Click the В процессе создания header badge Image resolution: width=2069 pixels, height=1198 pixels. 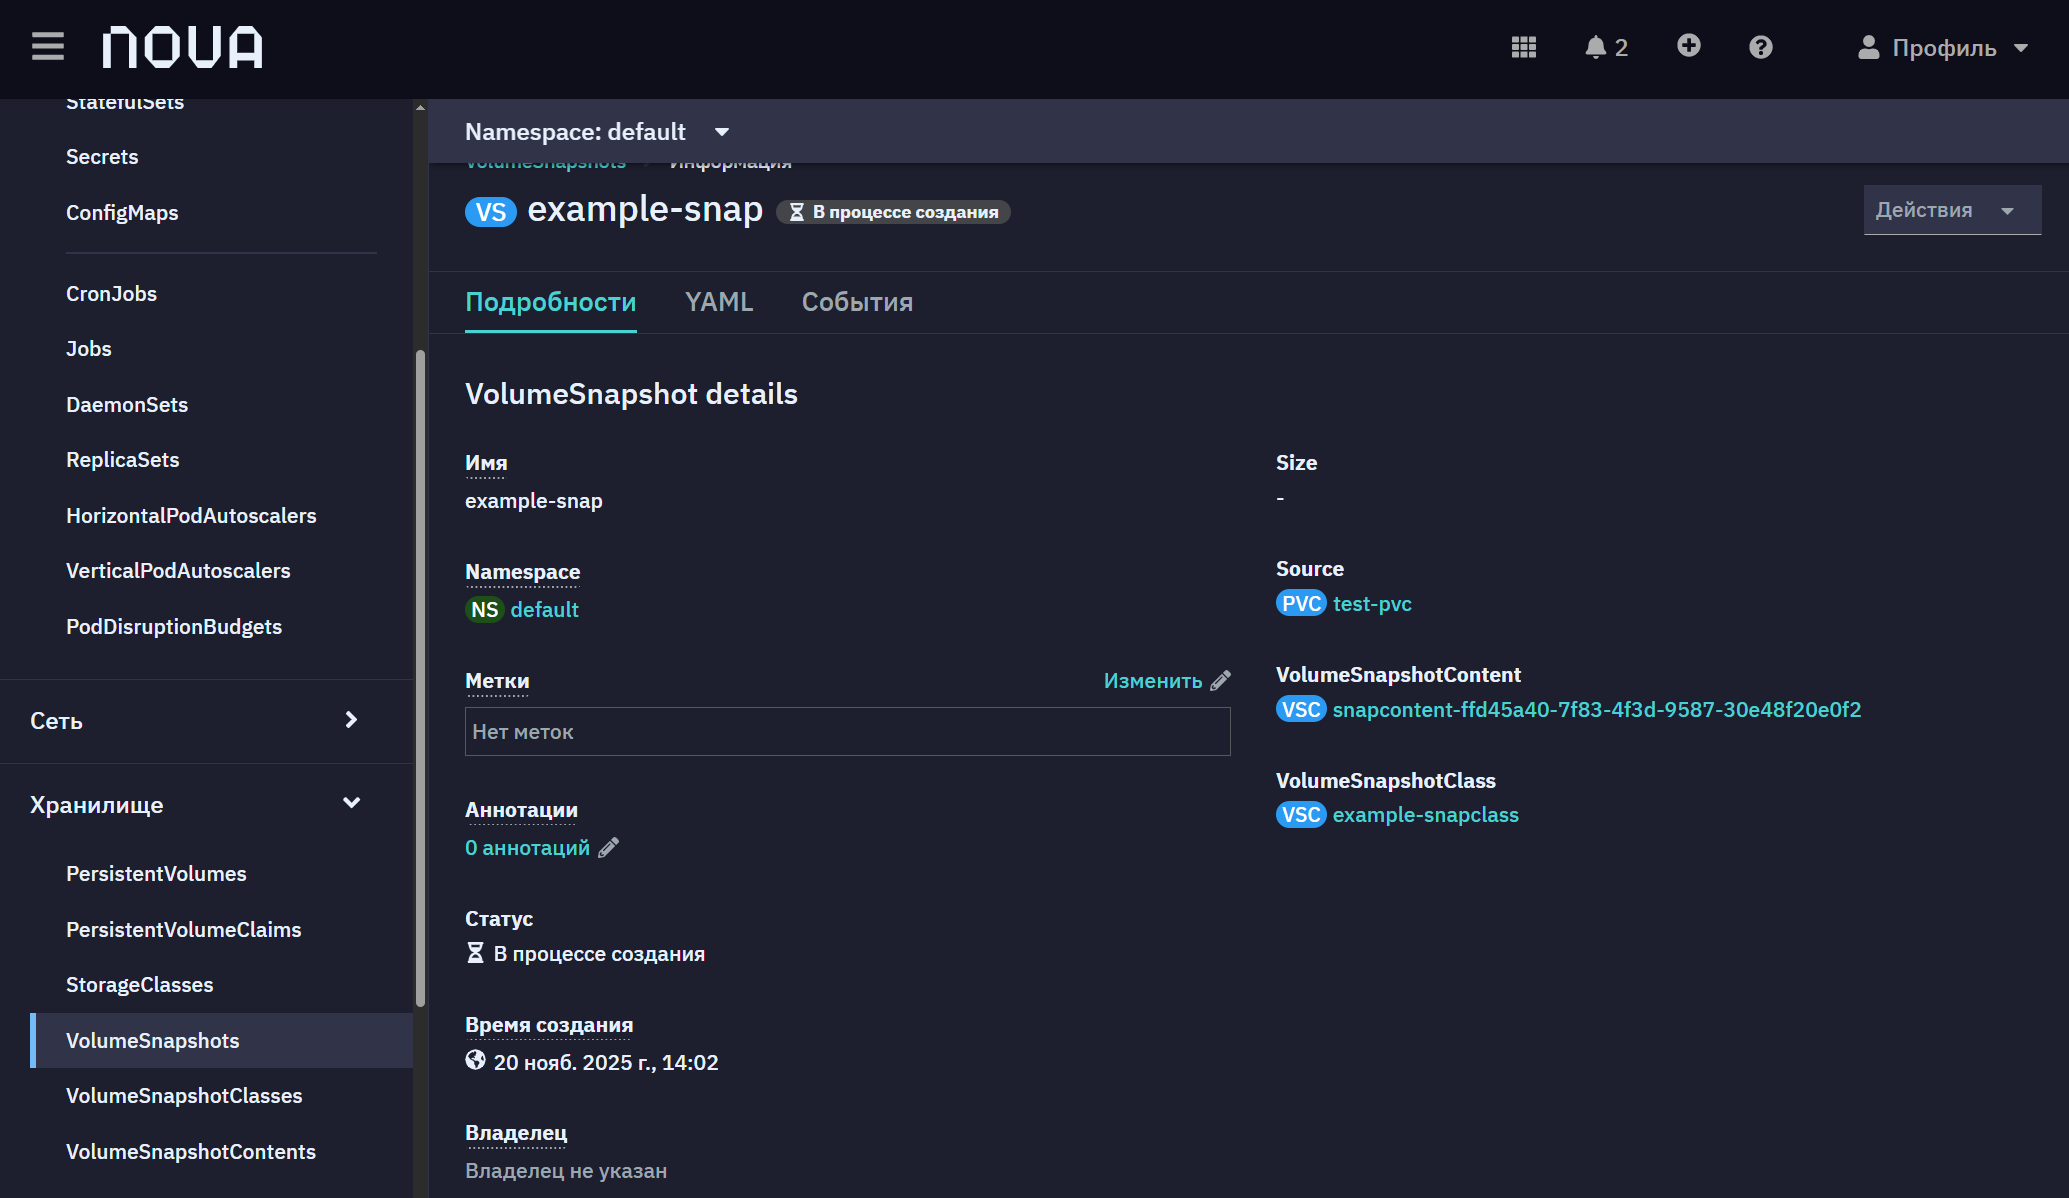894,212
